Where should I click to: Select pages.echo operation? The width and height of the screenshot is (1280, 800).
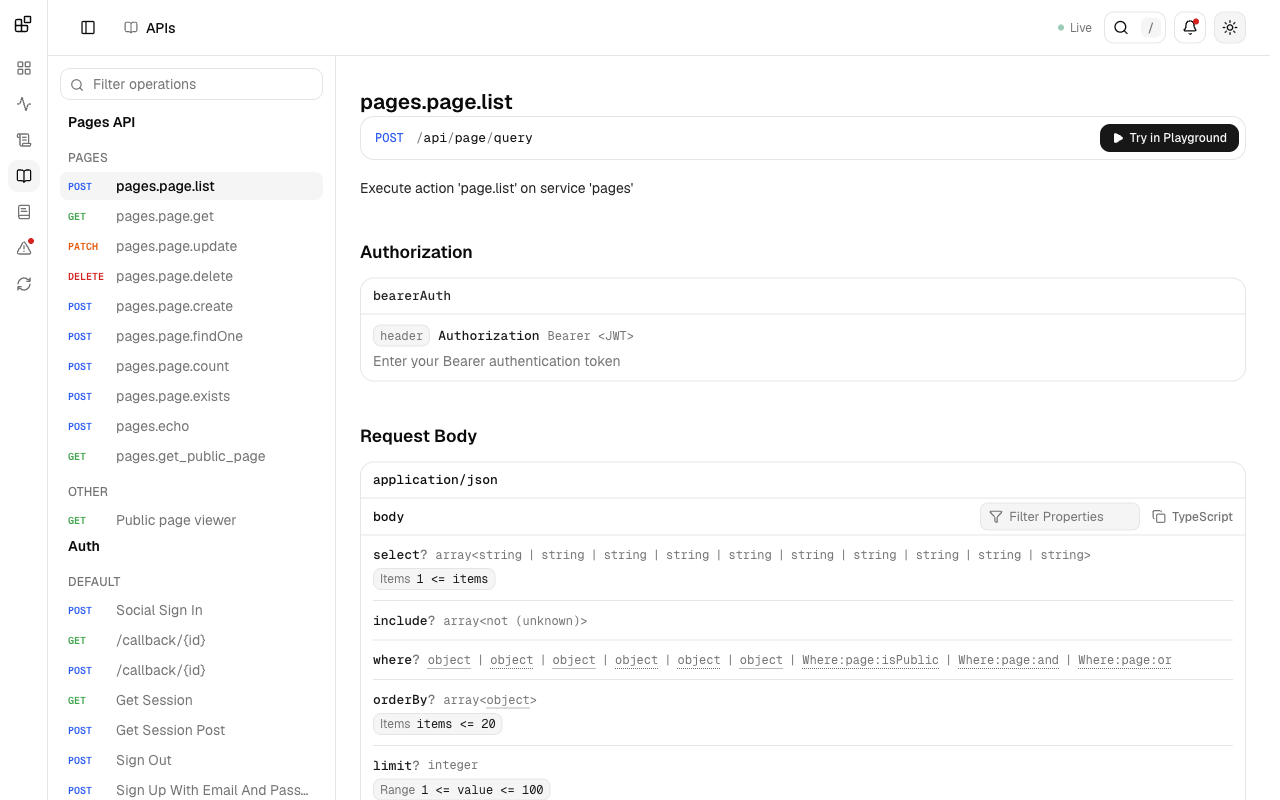(192, 426)
